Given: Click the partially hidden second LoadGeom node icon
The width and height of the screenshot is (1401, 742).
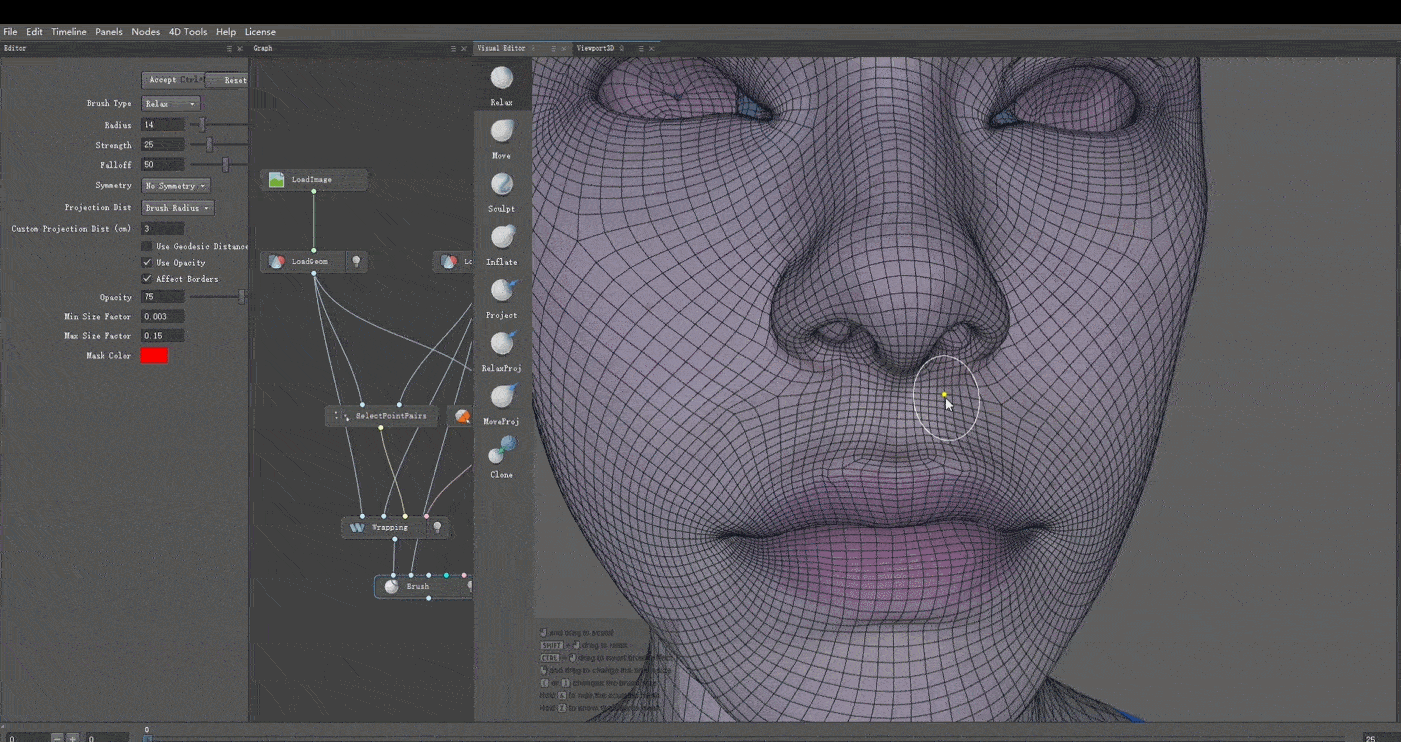Looking at the screenshot, I should (x=449, y=262).
